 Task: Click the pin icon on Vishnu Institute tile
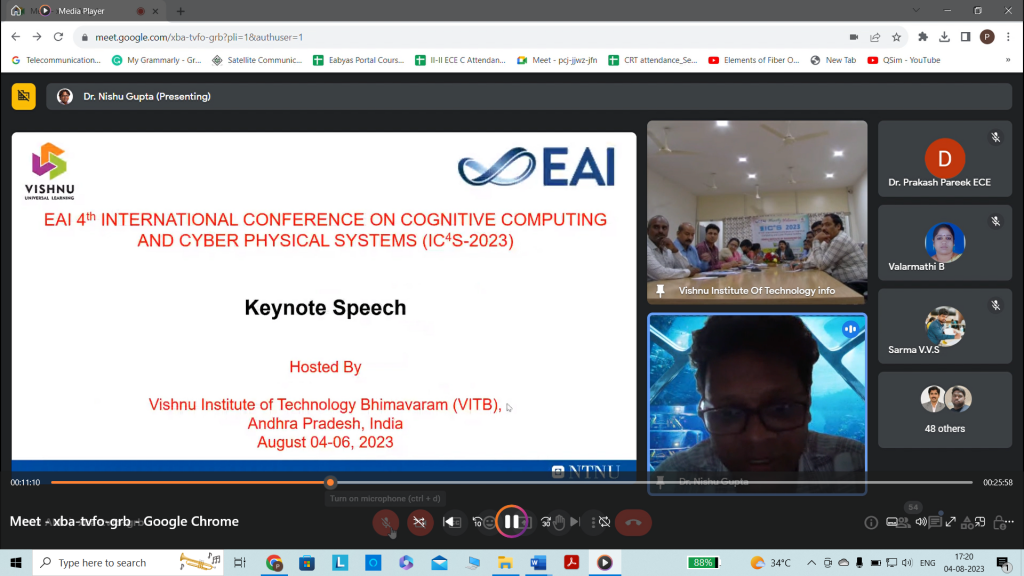pyautogui.click(x=660, y=291)
